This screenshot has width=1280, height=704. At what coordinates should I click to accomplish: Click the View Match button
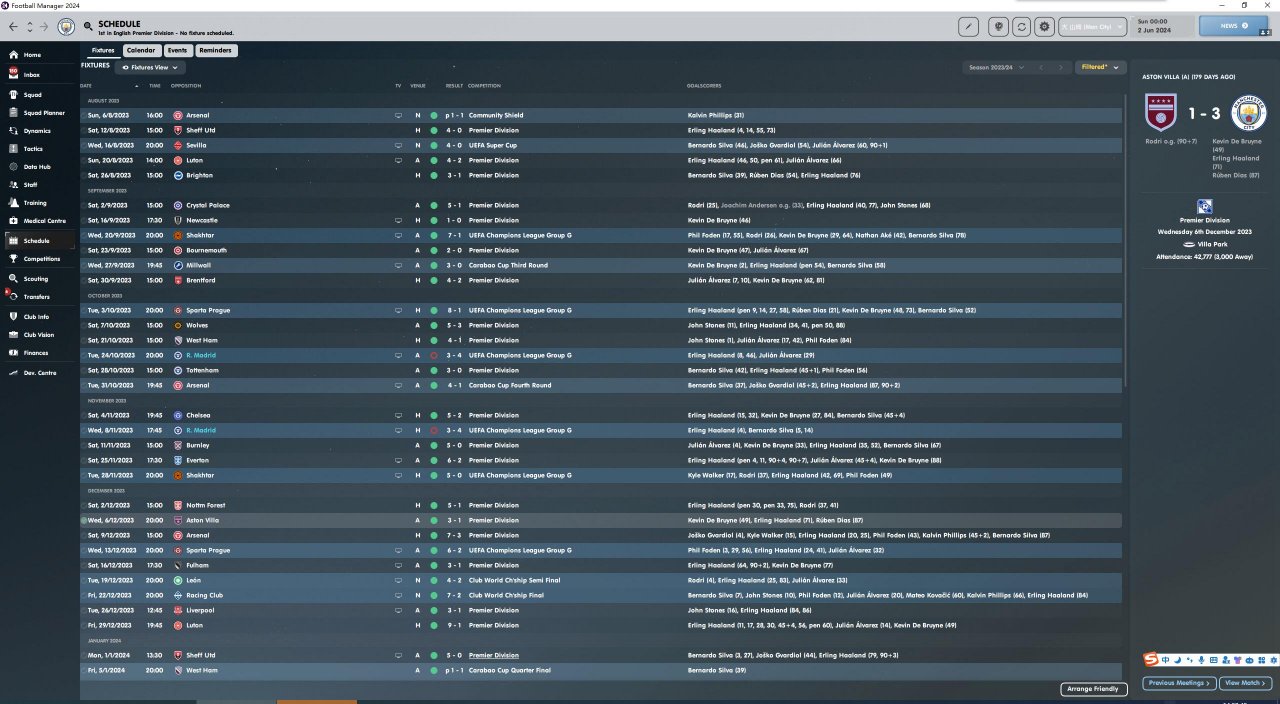click(1246, 683)
